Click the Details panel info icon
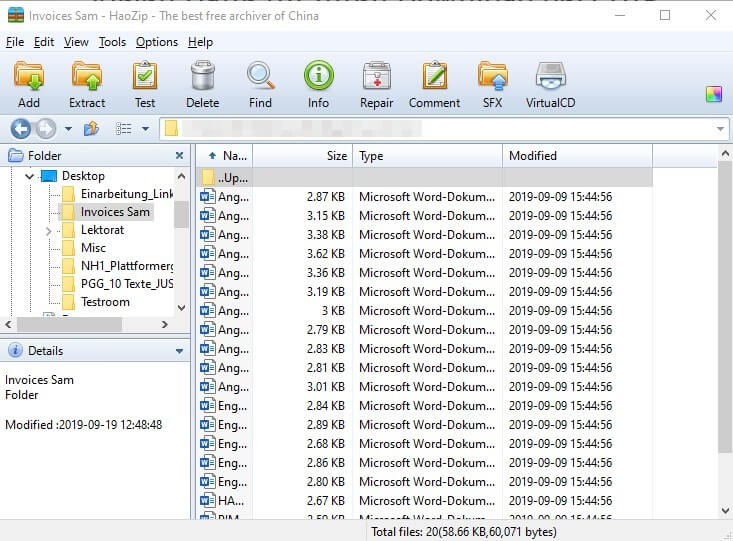This screenshot has width=733, height=541. (15, 350)
